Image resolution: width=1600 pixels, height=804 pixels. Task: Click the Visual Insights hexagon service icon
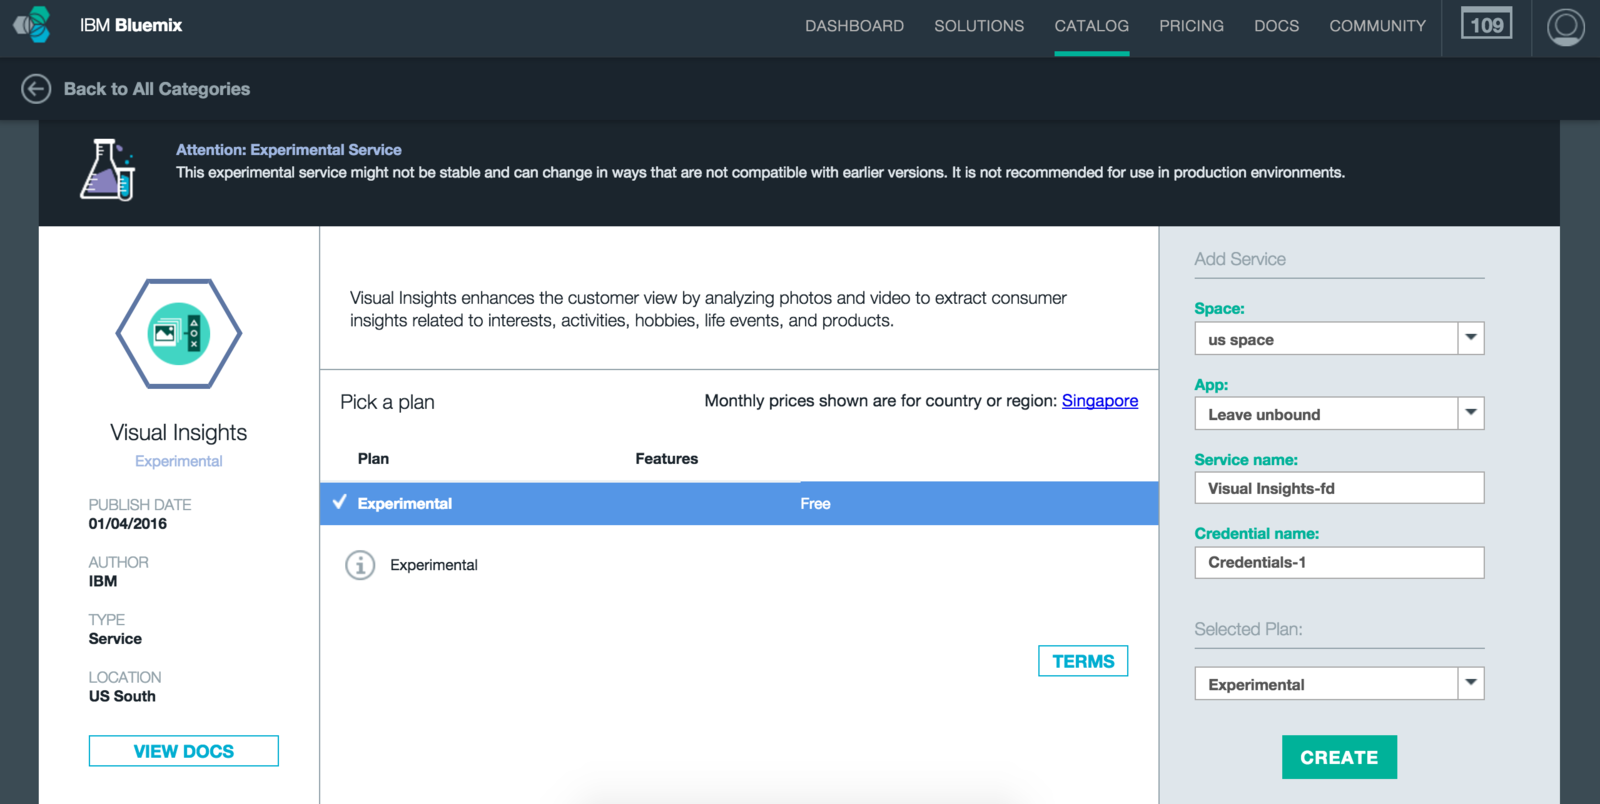[x=179, y=333]
